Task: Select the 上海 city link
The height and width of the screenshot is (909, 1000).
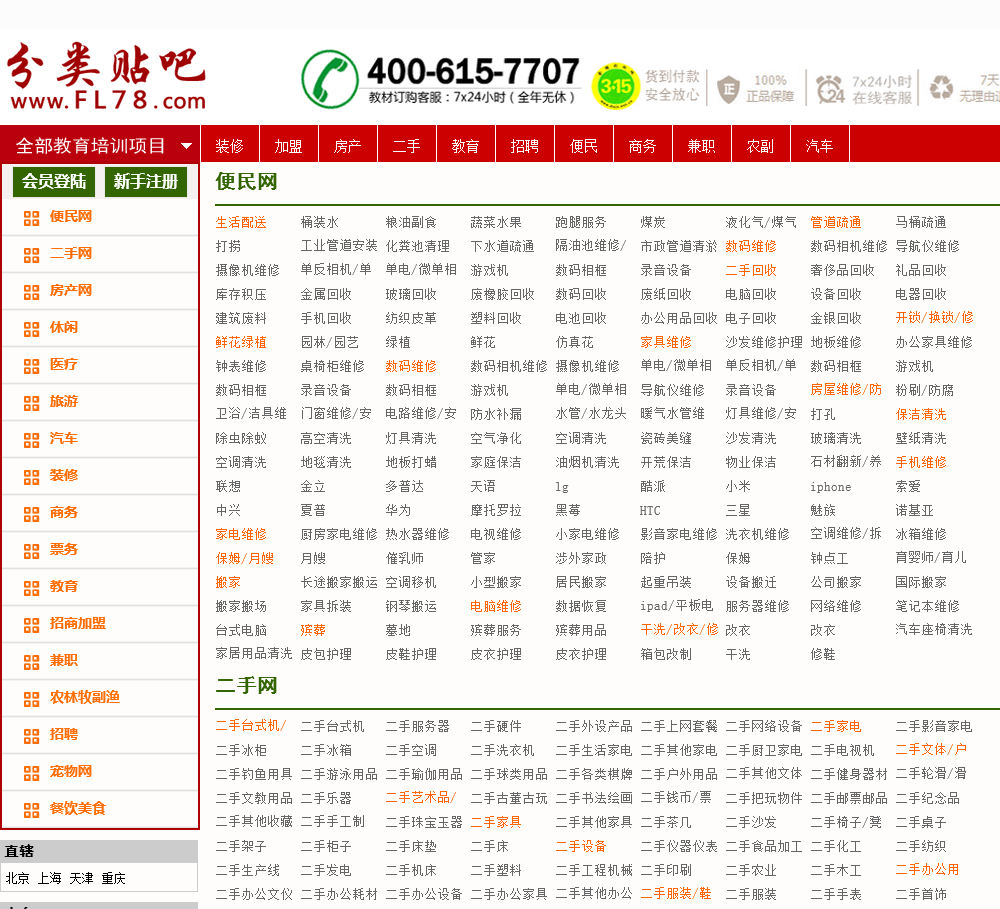Action: (49, 878)
